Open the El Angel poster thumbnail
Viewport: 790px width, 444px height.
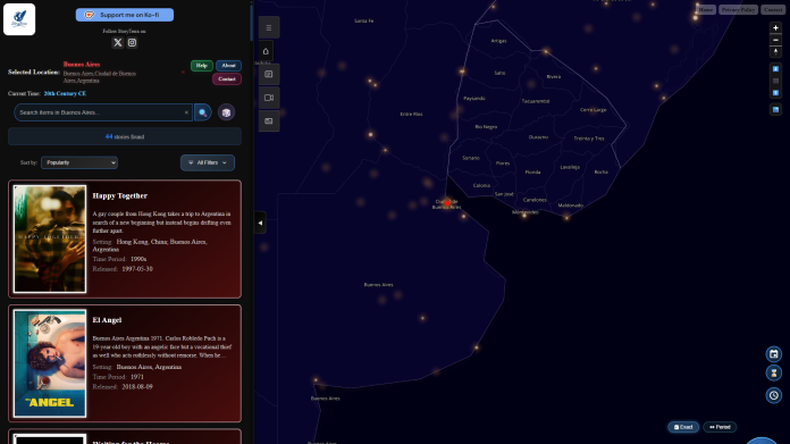[50, 363]
